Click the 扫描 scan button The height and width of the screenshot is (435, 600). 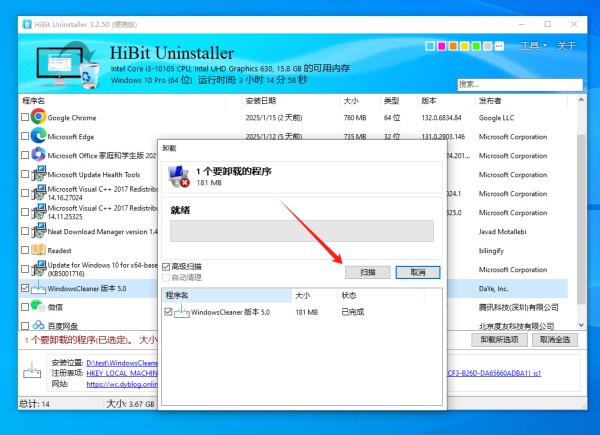point(368,272)
